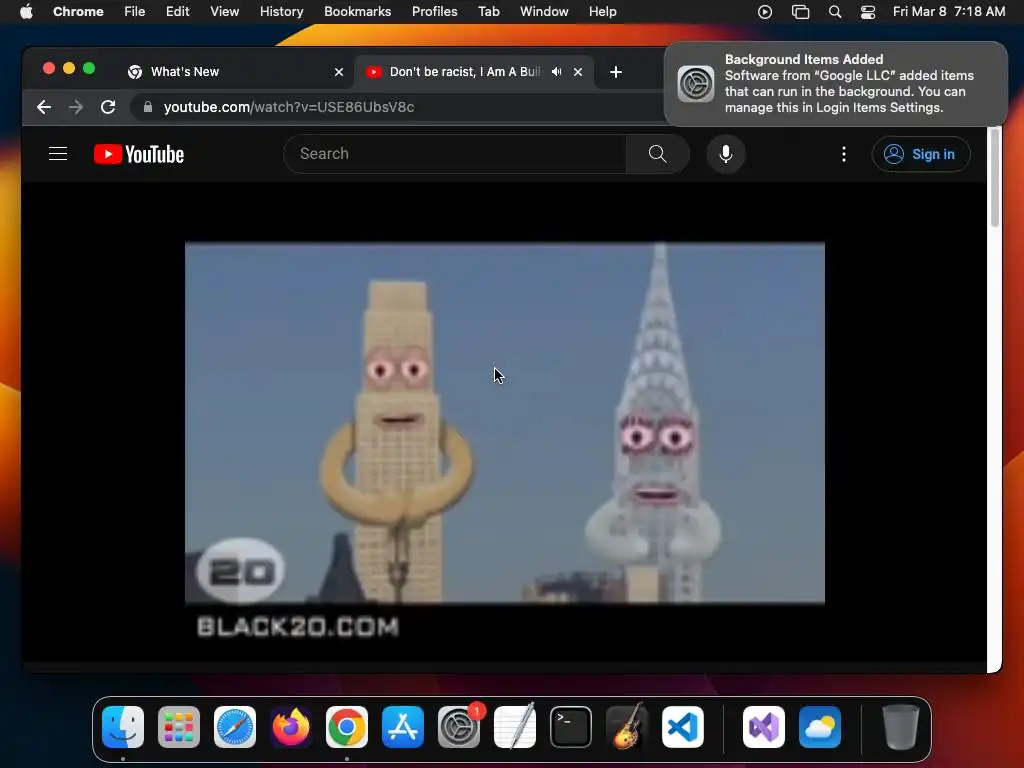Image resolution: width=1024 pixels, height=768 pixels.
Task: Click the date and time in the menu bar
Action: 949,12
